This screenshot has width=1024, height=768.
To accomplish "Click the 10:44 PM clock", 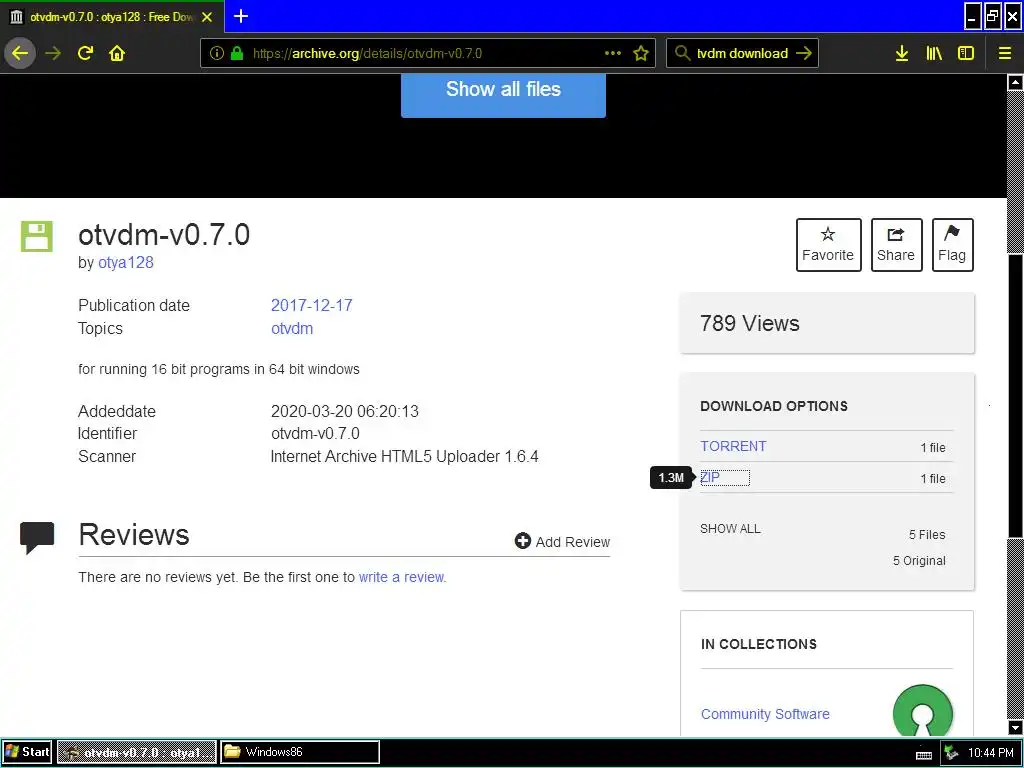I will pyautogui.click(x=991, y=753).
